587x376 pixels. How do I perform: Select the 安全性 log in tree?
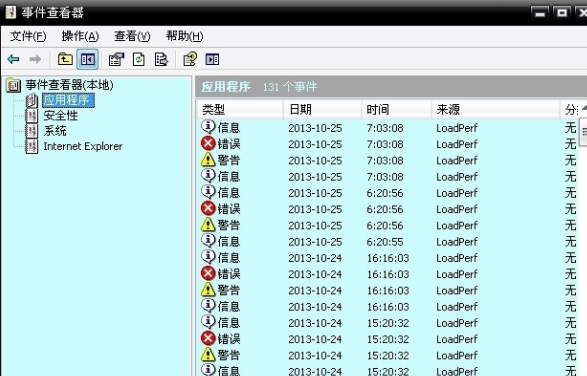pos(60,116)
